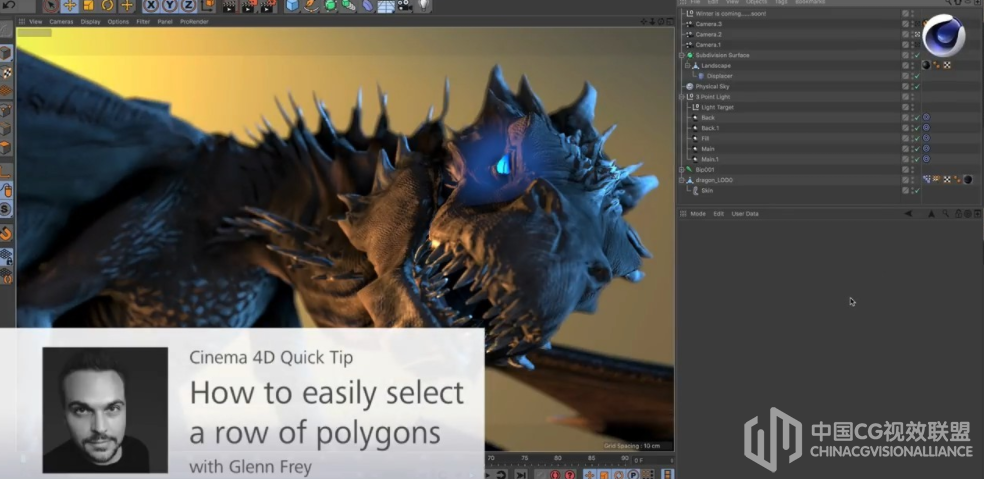Image resolution: width=984 pixels, height=479 pixels.
Task: Click Attribute Manager up arrow
Action: click(931, 214)
